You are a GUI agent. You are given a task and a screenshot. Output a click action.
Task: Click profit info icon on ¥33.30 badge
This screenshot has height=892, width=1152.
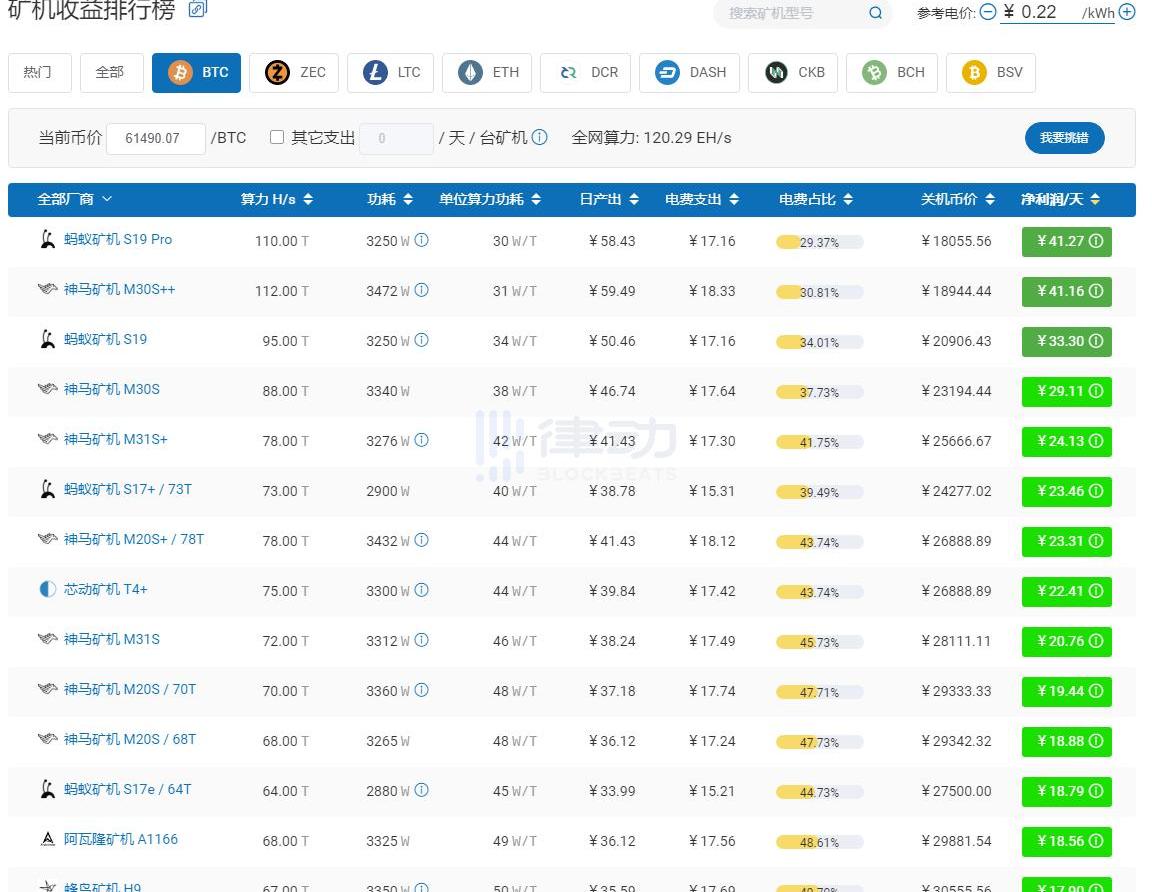tap(1095, 341)
